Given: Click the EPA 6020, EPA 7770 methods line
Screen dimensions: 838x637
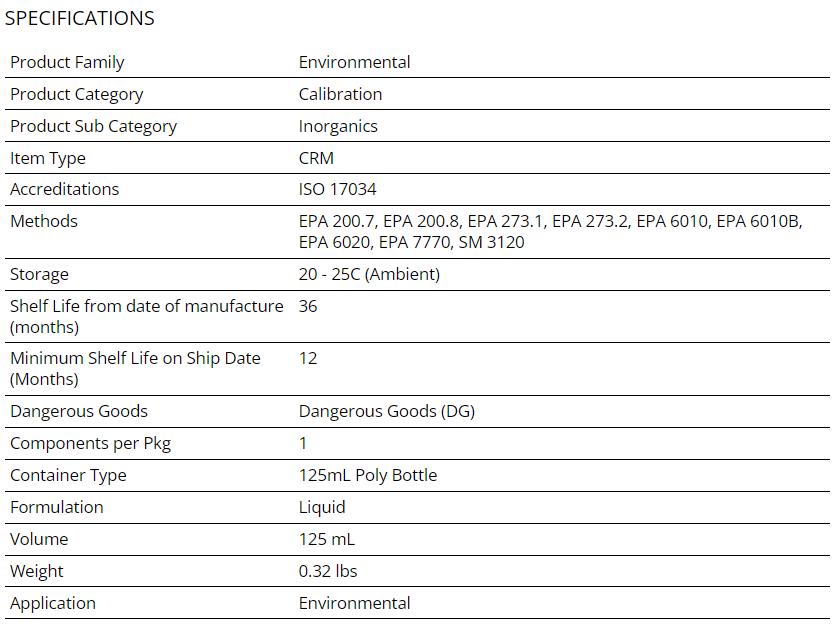Looking at the screenshot, I should click(412, 242).
